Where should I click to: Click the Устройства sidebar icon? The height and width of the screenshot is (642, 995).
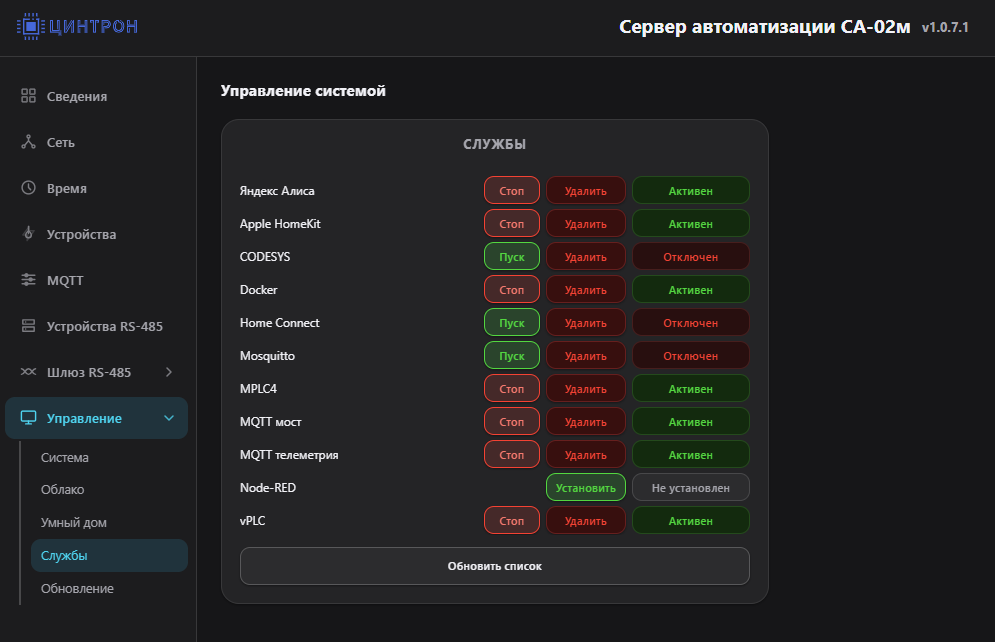pos(29,233)
